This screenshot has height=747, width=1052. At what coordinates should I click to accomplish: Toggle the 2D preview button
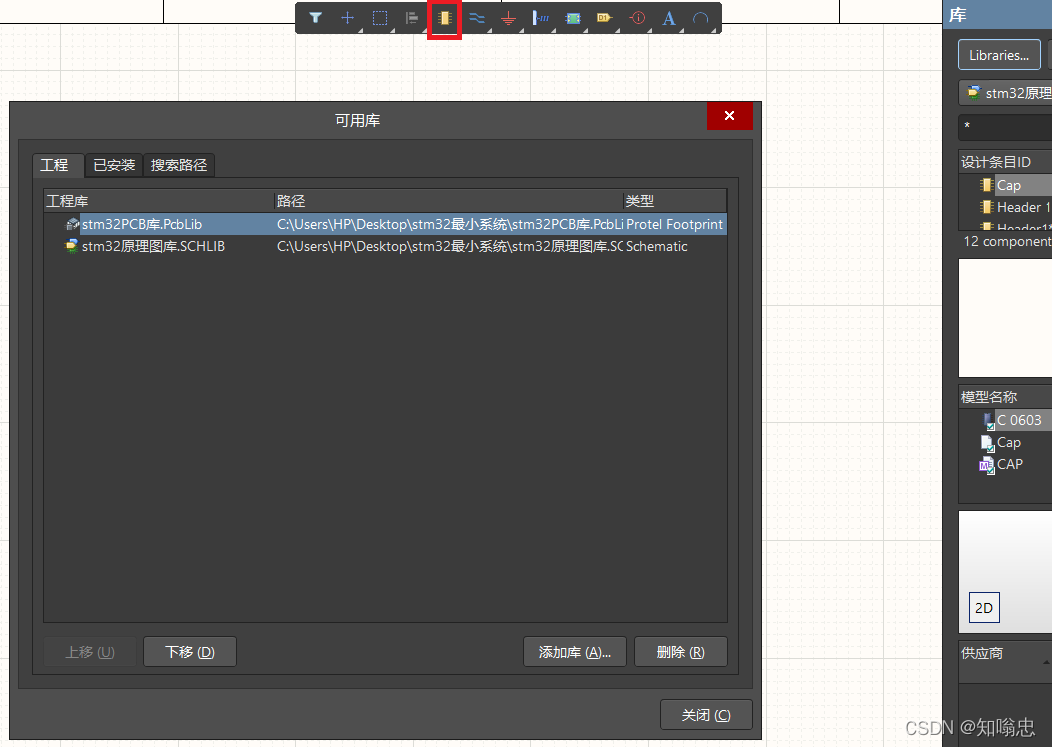(984, 607)
